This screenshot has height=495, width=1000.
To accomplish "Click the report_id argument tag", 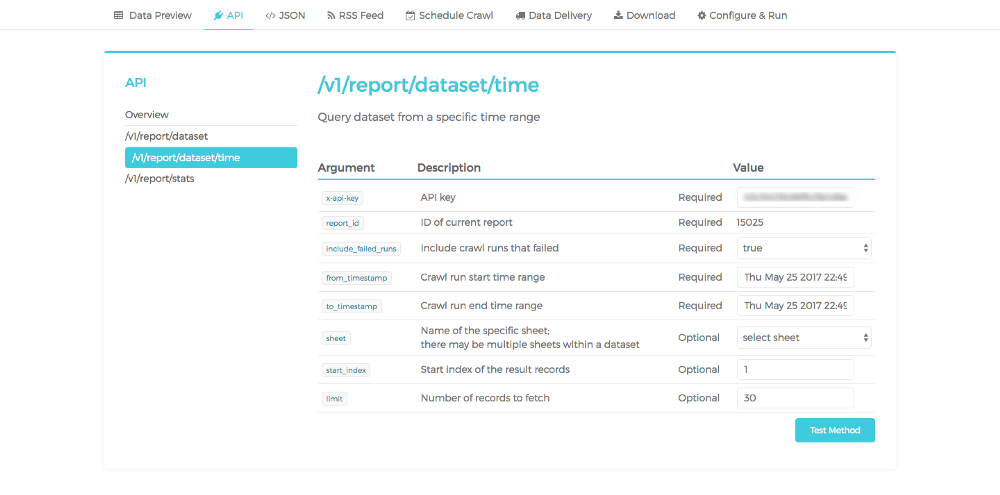I will tap(343, 223).
